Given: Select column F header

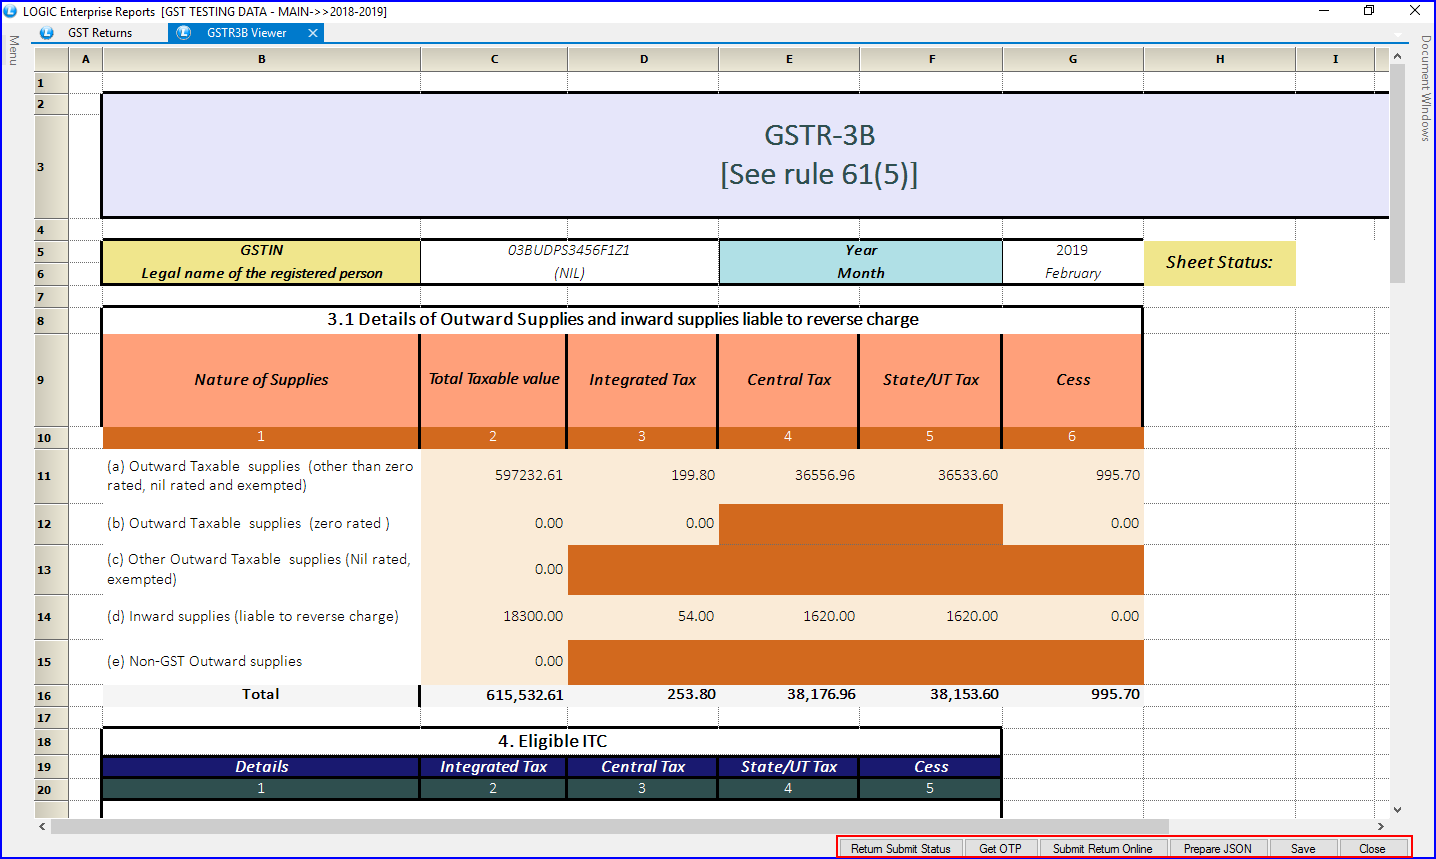Looking at the screenshot, I should 932,59.
